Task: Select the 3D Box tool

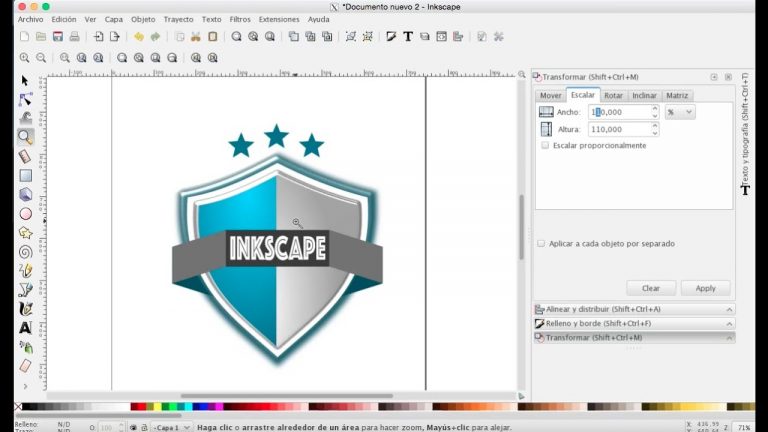Action: pyautogui.click(x=25, y=194)
